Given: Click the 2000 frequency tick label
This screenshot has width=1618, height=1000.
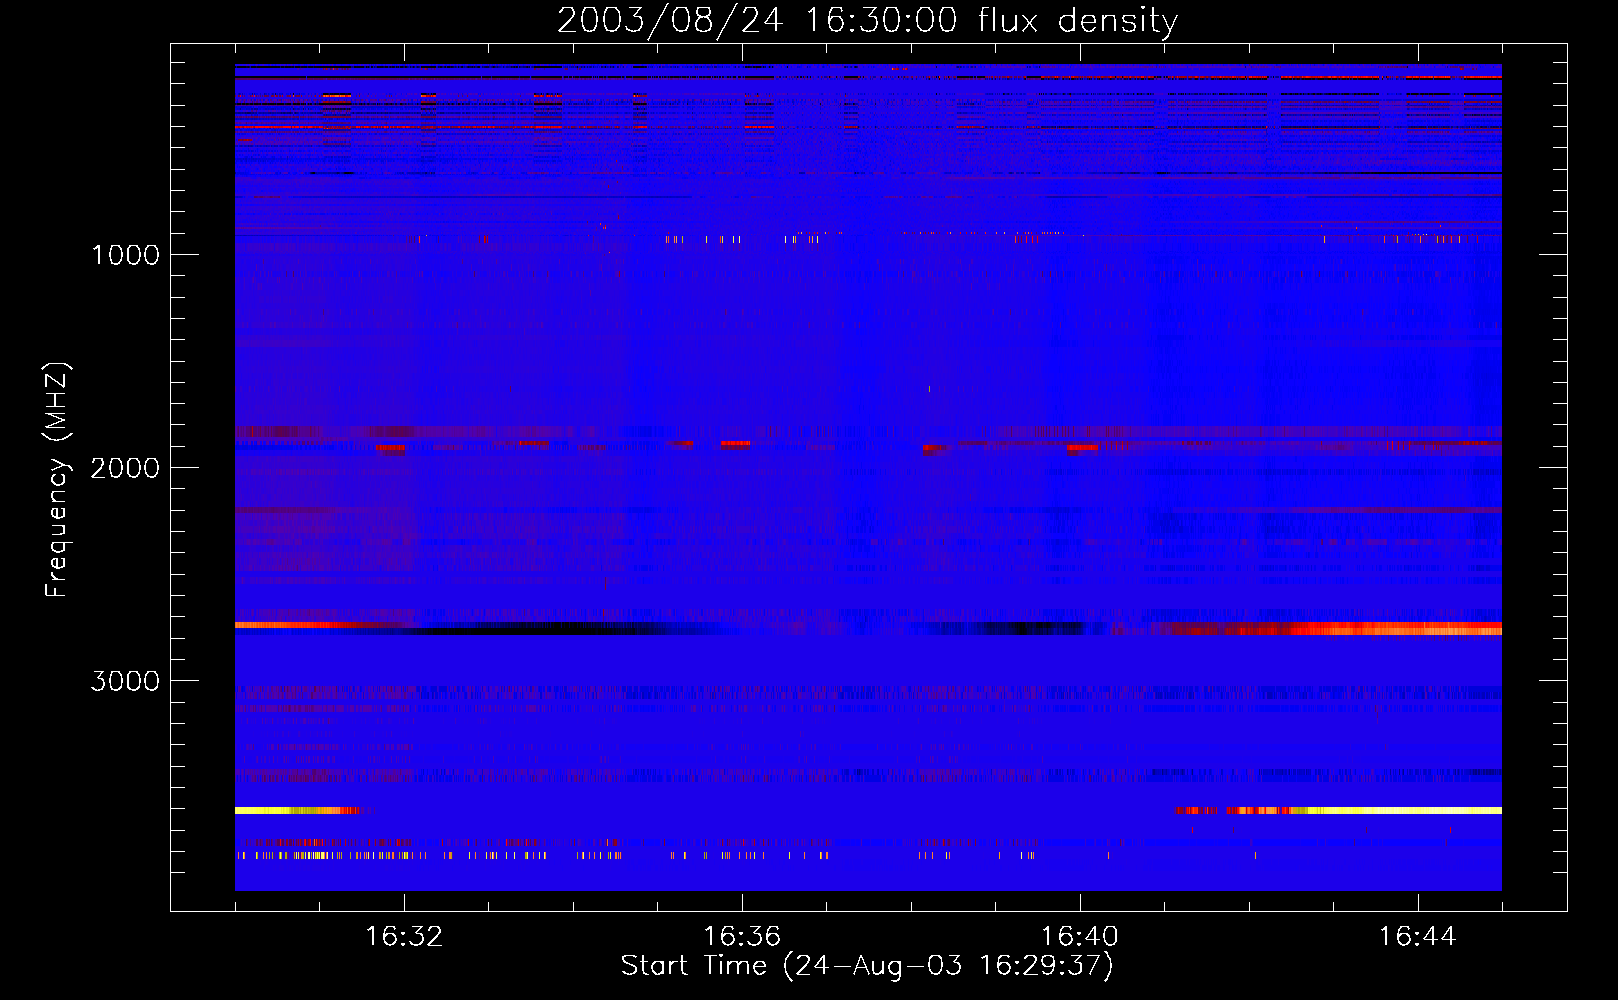Looking at the screenshot, I should tap(125, 468).
